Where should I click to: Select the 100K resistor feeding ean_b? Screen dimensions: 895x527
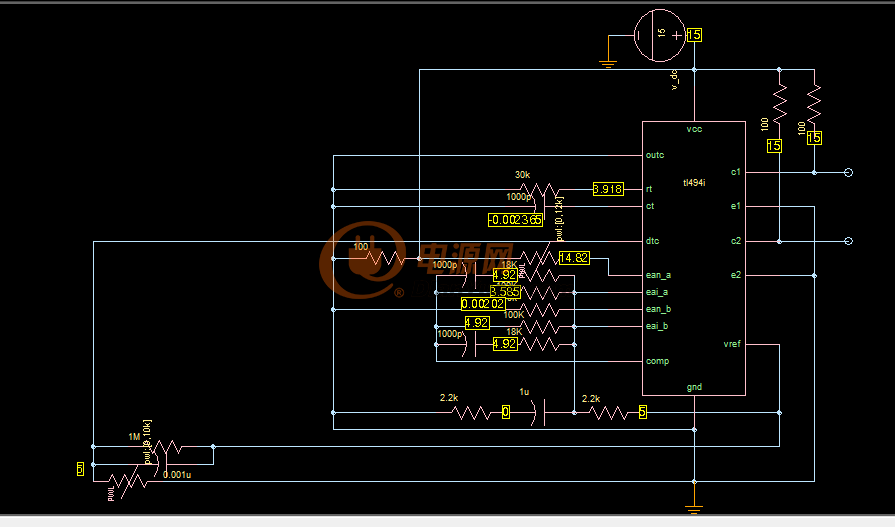click(x=539, y=310)
